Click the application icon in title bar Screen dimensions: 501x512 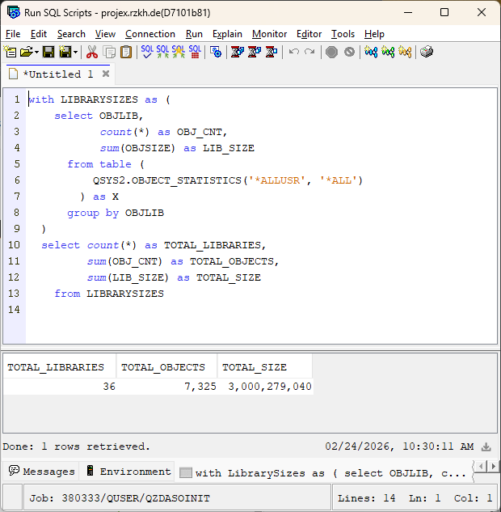coord(14,13)
